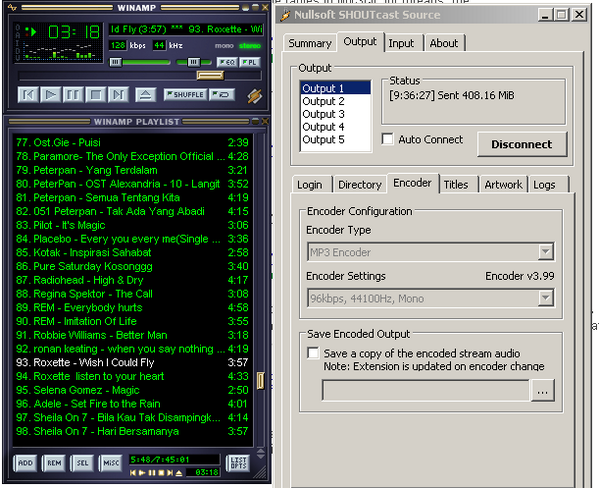Click the playlist mini play control
The image size is (599, 488).
click(142, 473)
